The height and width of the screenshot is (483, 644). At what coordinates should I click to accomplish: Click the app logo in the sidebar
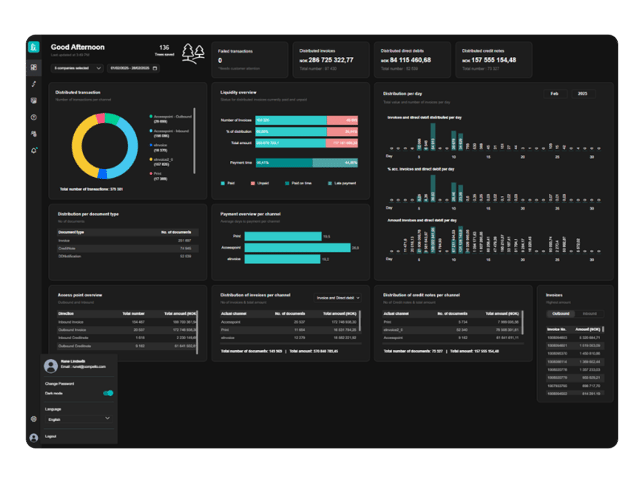pyautogui.click(x=33, y=47)
